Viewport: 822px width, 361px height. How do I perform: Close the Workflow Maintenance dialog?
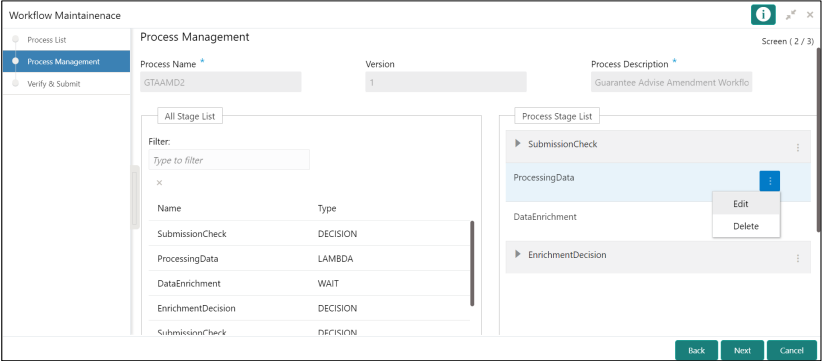click(809, 15)
